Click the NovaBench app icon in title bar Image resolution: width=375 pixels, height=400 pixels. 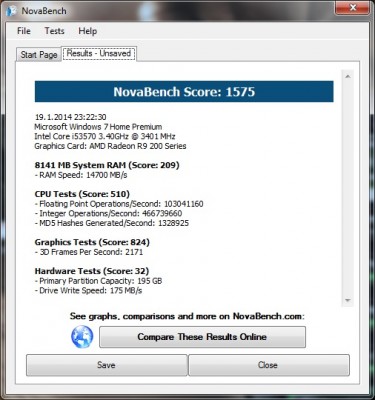click(11, 11)
